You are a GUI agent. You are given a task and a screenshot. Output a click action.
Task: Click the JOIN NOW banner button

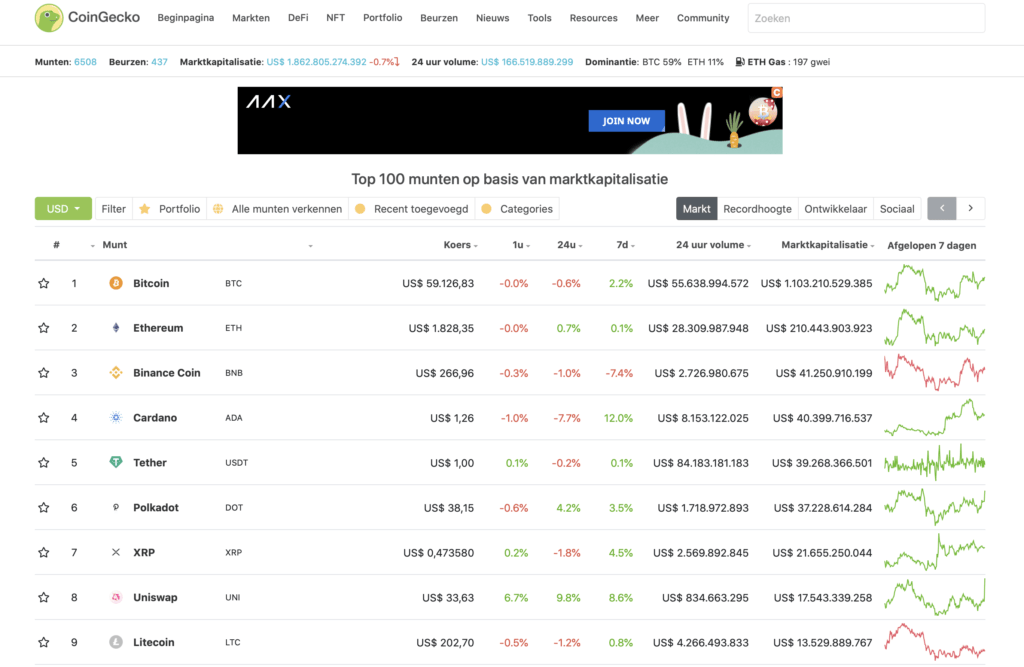tap(626, 121)
